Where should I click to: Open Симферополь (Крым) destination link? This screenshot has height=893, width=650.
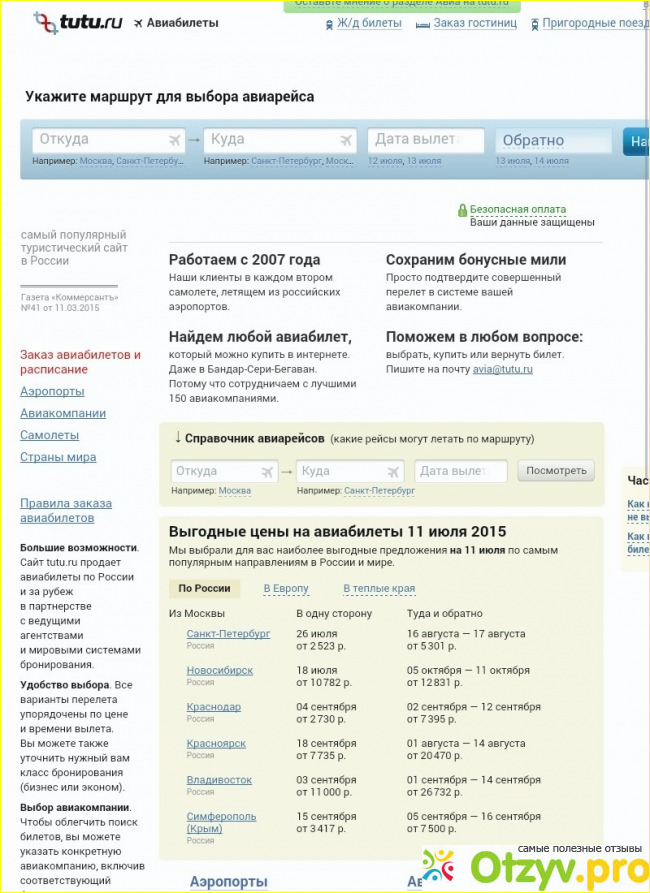[x=222, y=822]
